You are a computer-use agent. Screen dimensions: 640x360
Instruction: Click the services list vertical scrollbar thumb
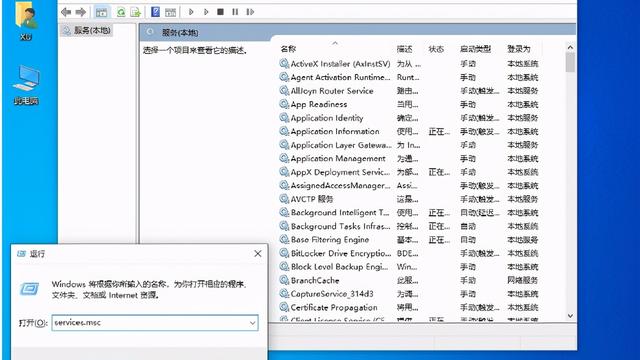570,62
